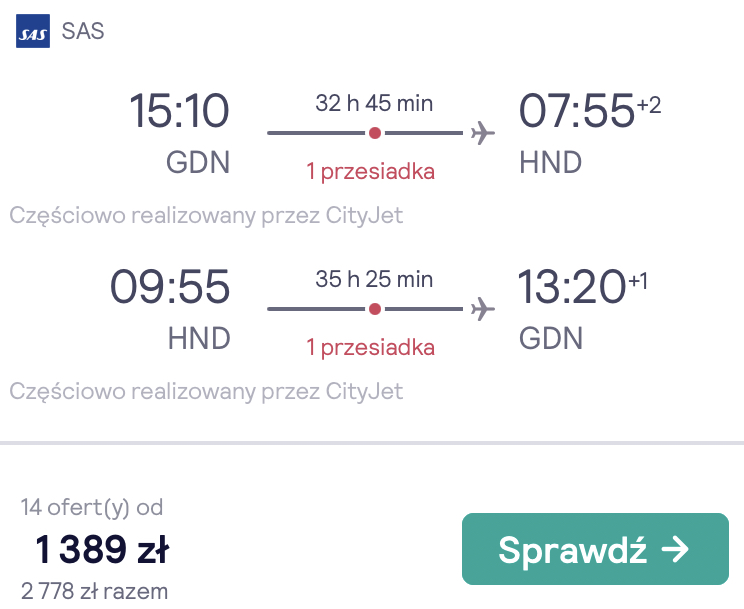Click the outbound flight airplane icon
The width and height of the screenshot is (744, 609).
[483, 133]
